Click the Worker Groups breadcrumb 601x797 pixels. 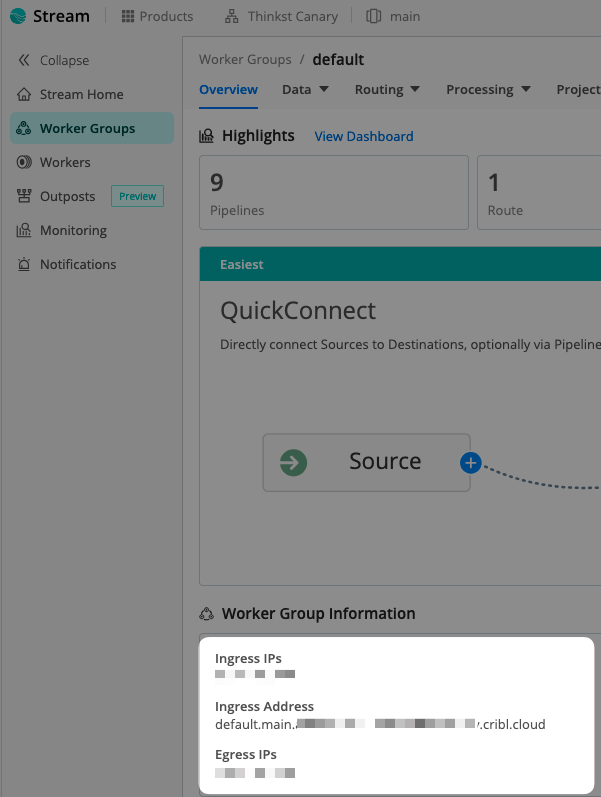(245, 60)
